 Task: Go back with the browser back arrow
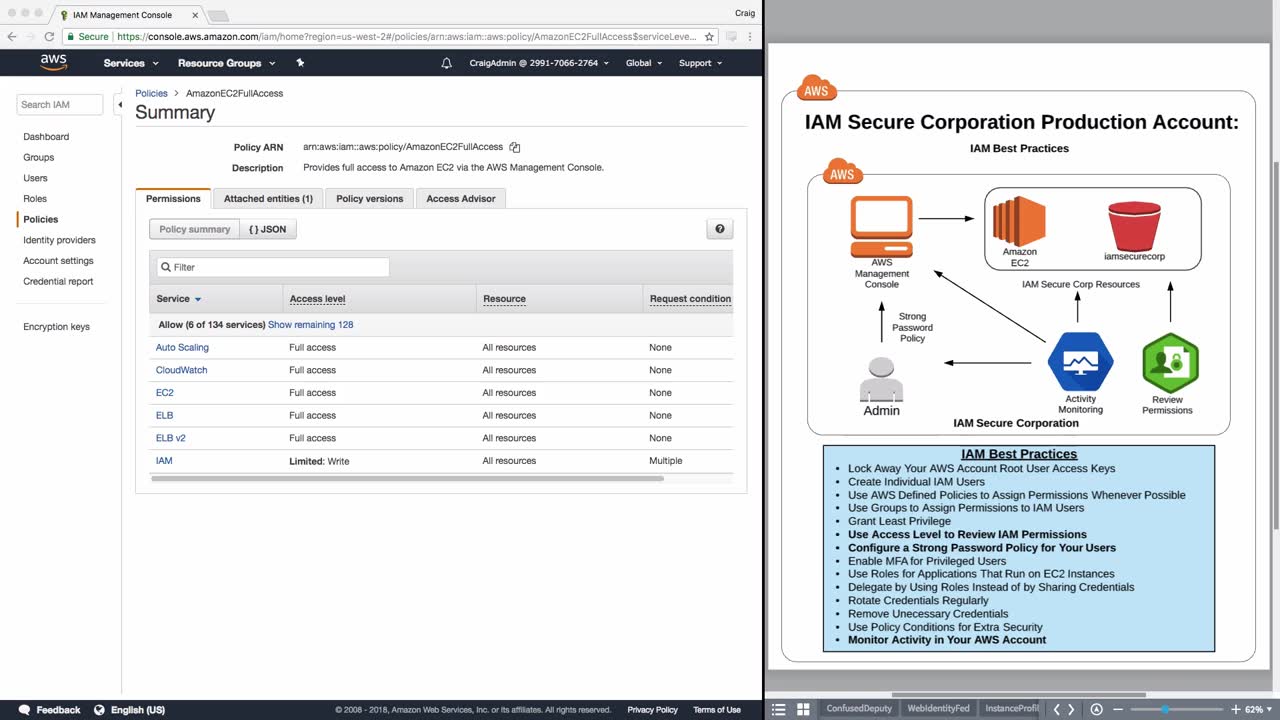point(12,36)
